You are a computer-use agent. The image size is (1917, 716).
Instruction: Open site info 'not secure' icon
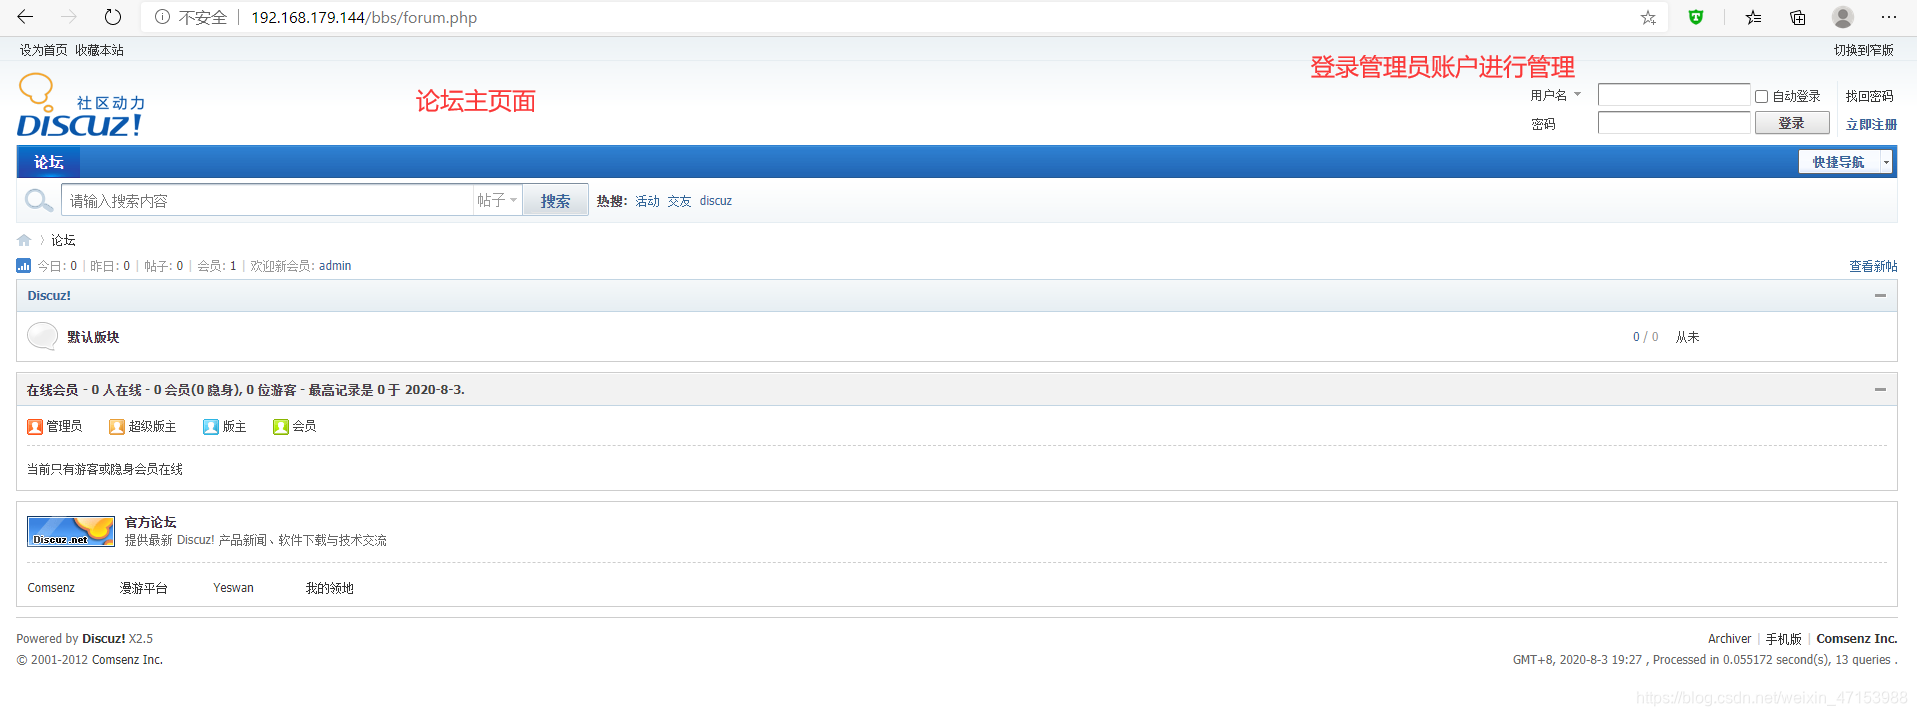pyautogui.click(x=162, y=17)
